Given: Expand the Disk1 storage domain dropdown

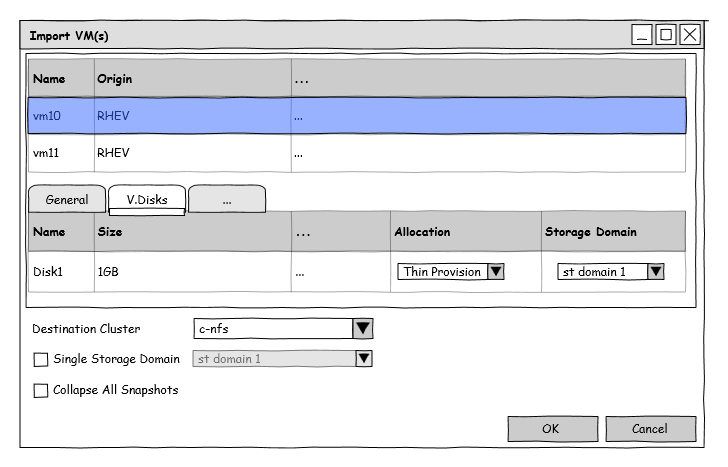Looking at the screenshot, I should point(655,272).
